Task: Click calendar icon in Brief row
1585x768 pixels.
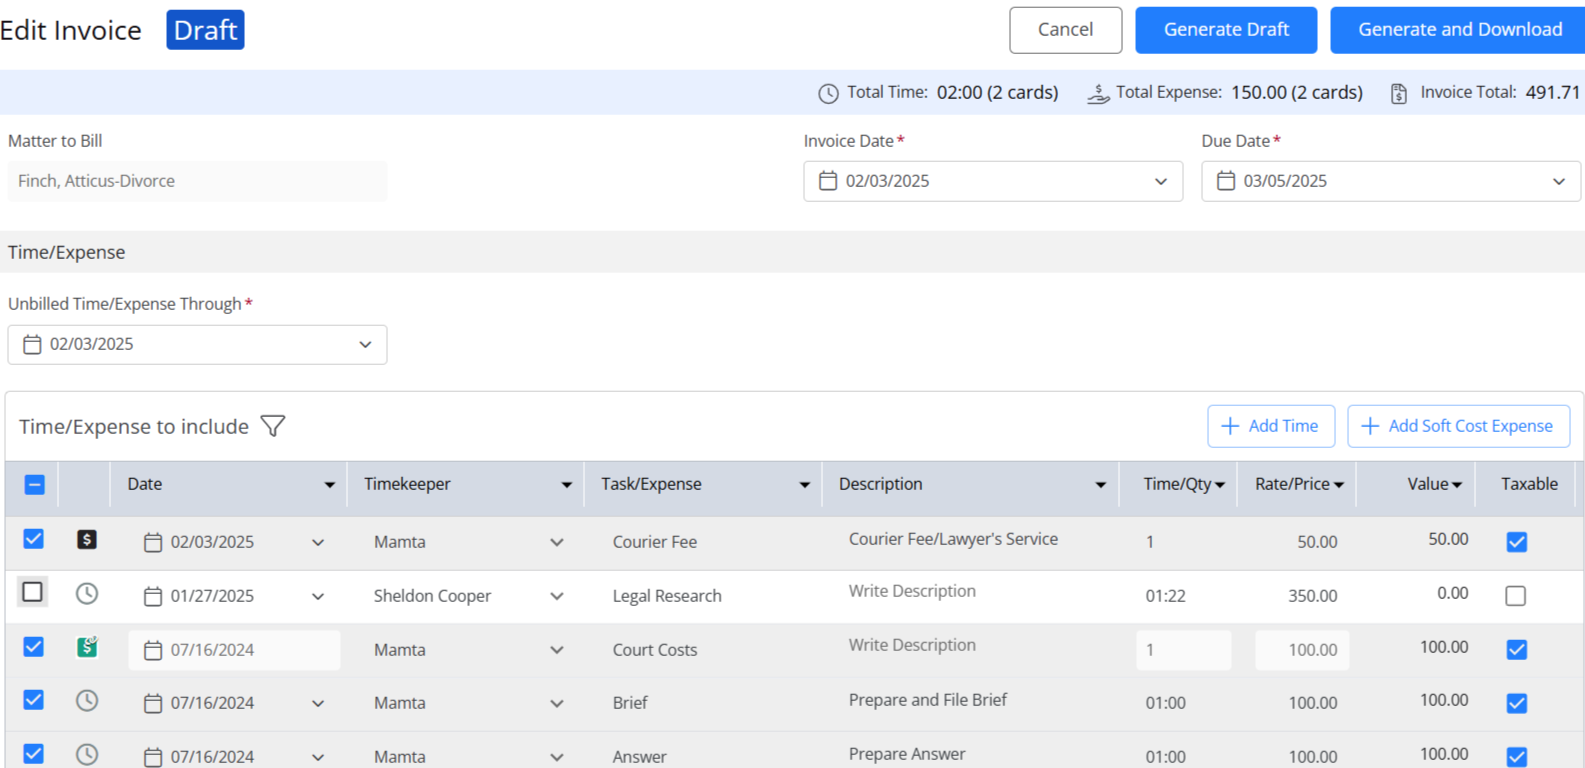Action: tap(153, 703)
